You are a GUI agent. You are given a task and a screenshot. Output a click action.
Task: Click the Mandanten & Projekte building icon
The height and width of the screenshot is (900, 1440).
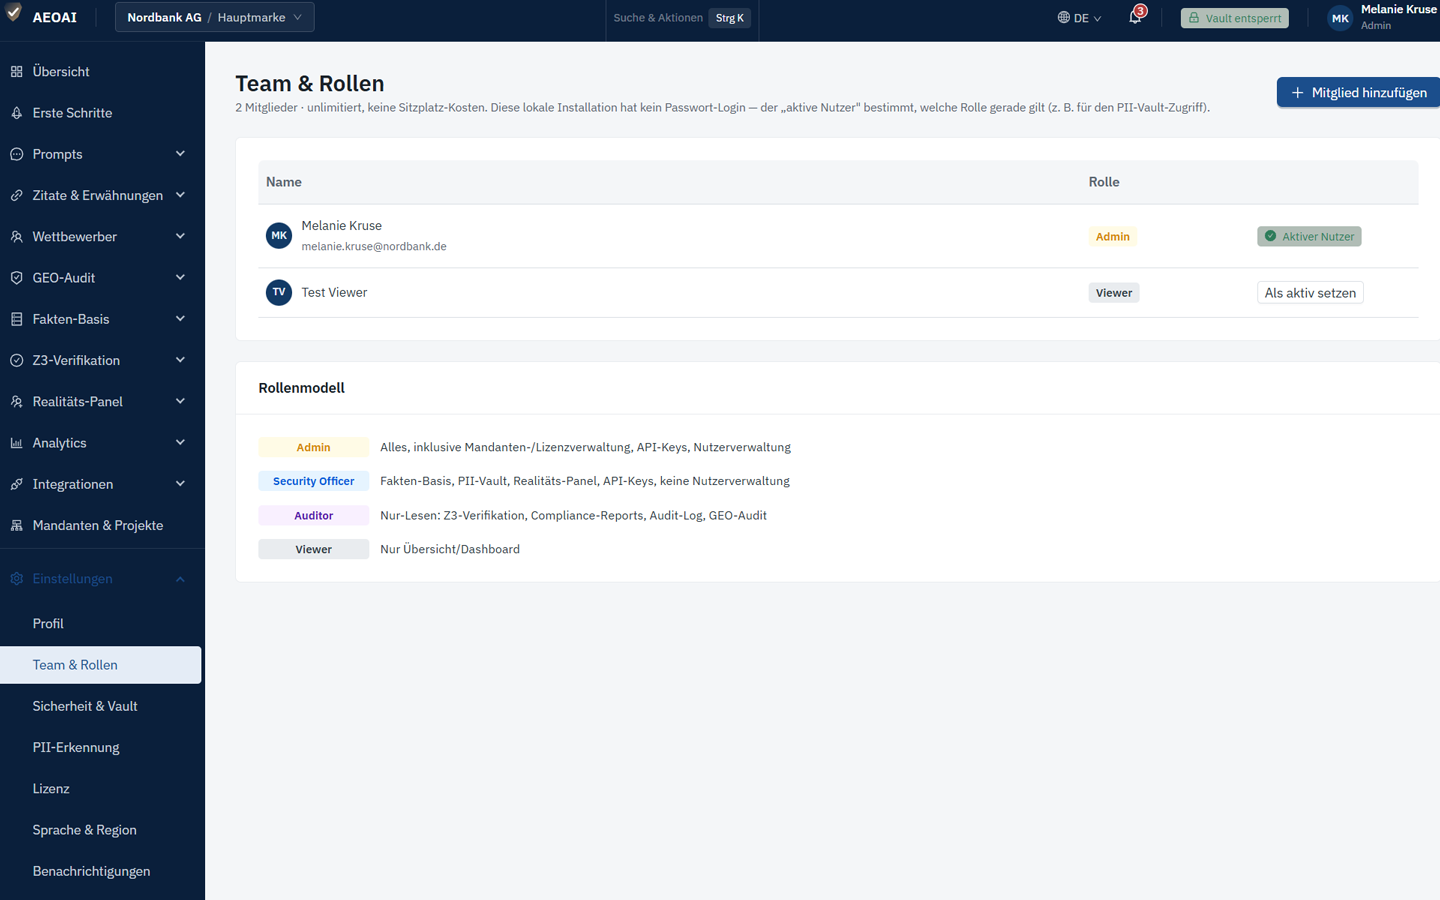16,525
